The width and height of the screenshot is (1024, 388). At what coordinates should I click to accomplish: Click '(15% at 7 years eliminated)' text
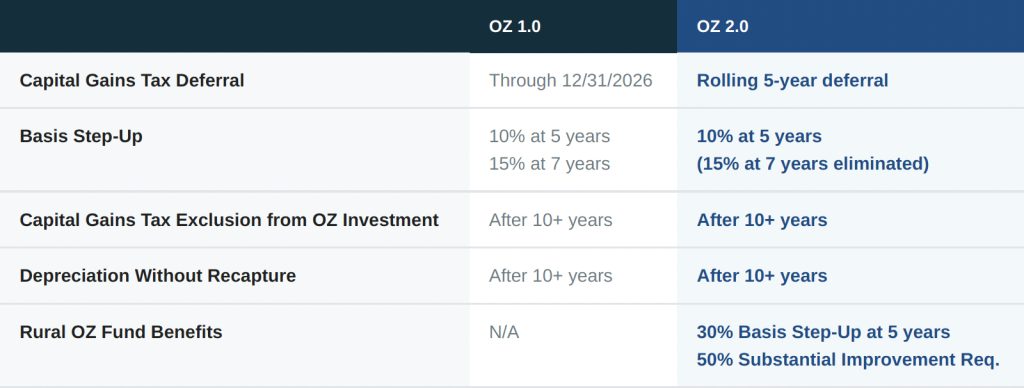pyautogui.click(x=812, y=164)
